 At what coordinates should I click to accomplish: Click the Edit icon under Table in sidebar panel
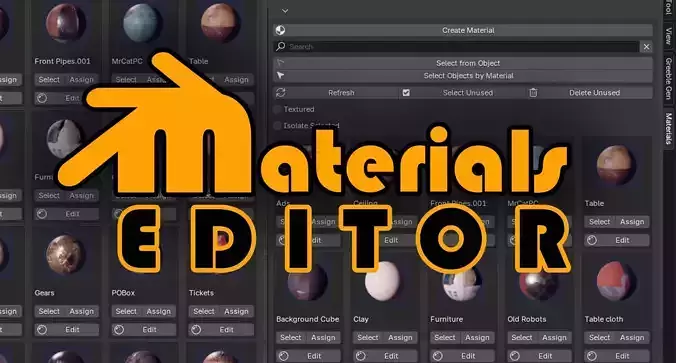(x=592, y=240)
